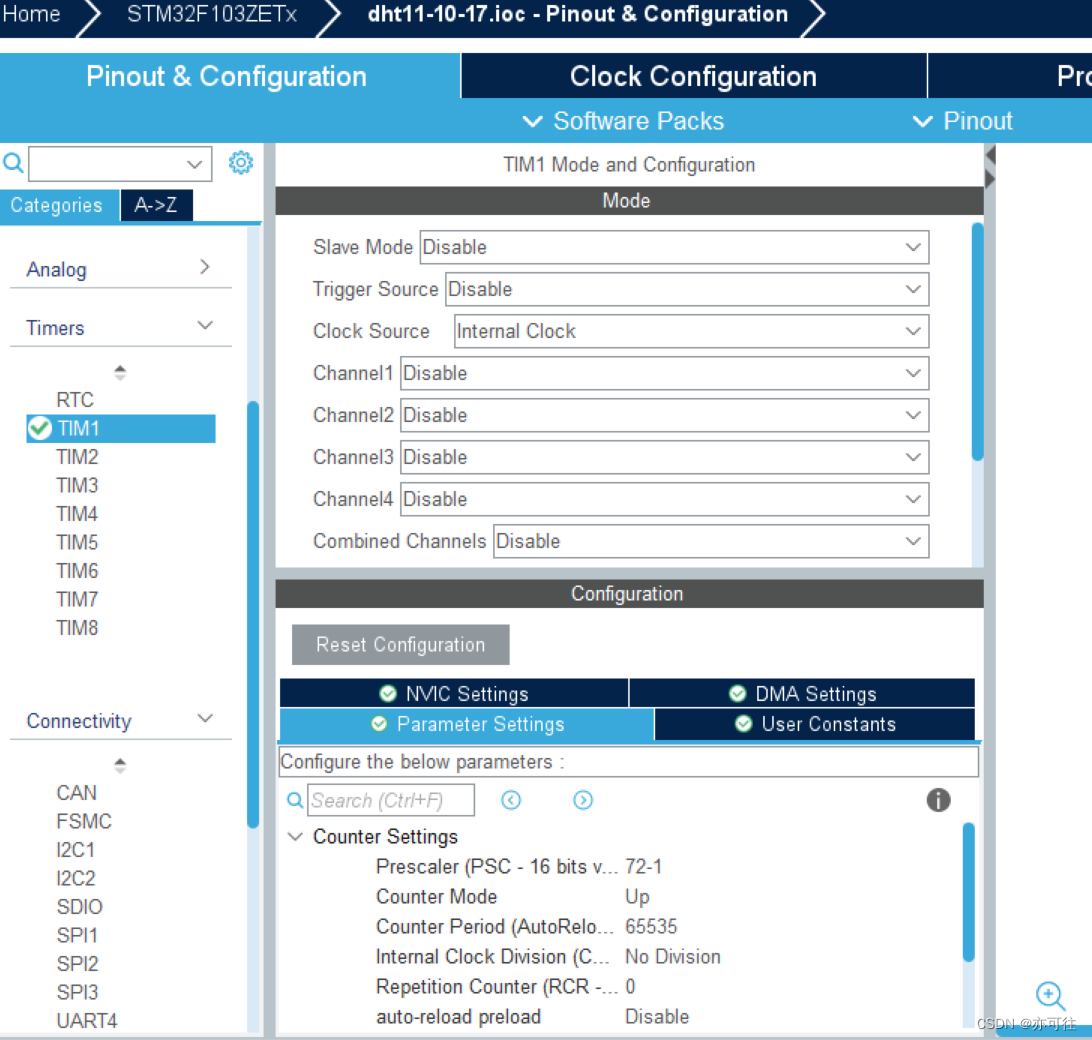
Task: Select FSMC under Connectivity
Action: click(84, 821)
